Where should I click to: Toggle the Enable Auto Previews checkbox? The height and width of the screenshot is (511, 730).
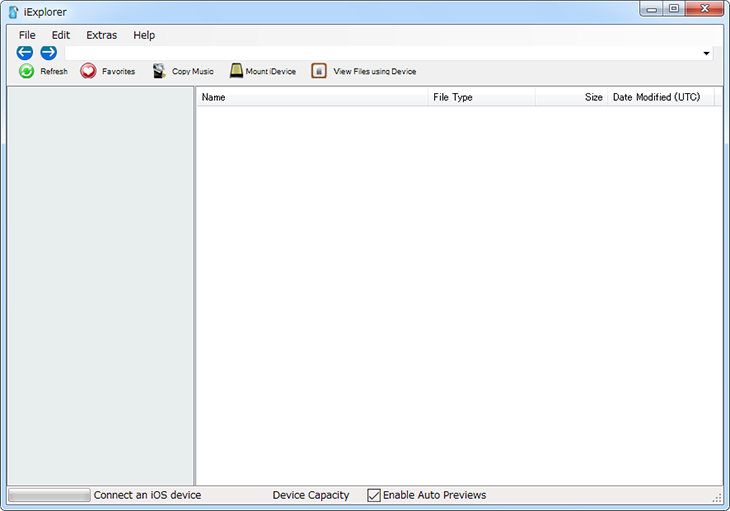tap(374, 495)
